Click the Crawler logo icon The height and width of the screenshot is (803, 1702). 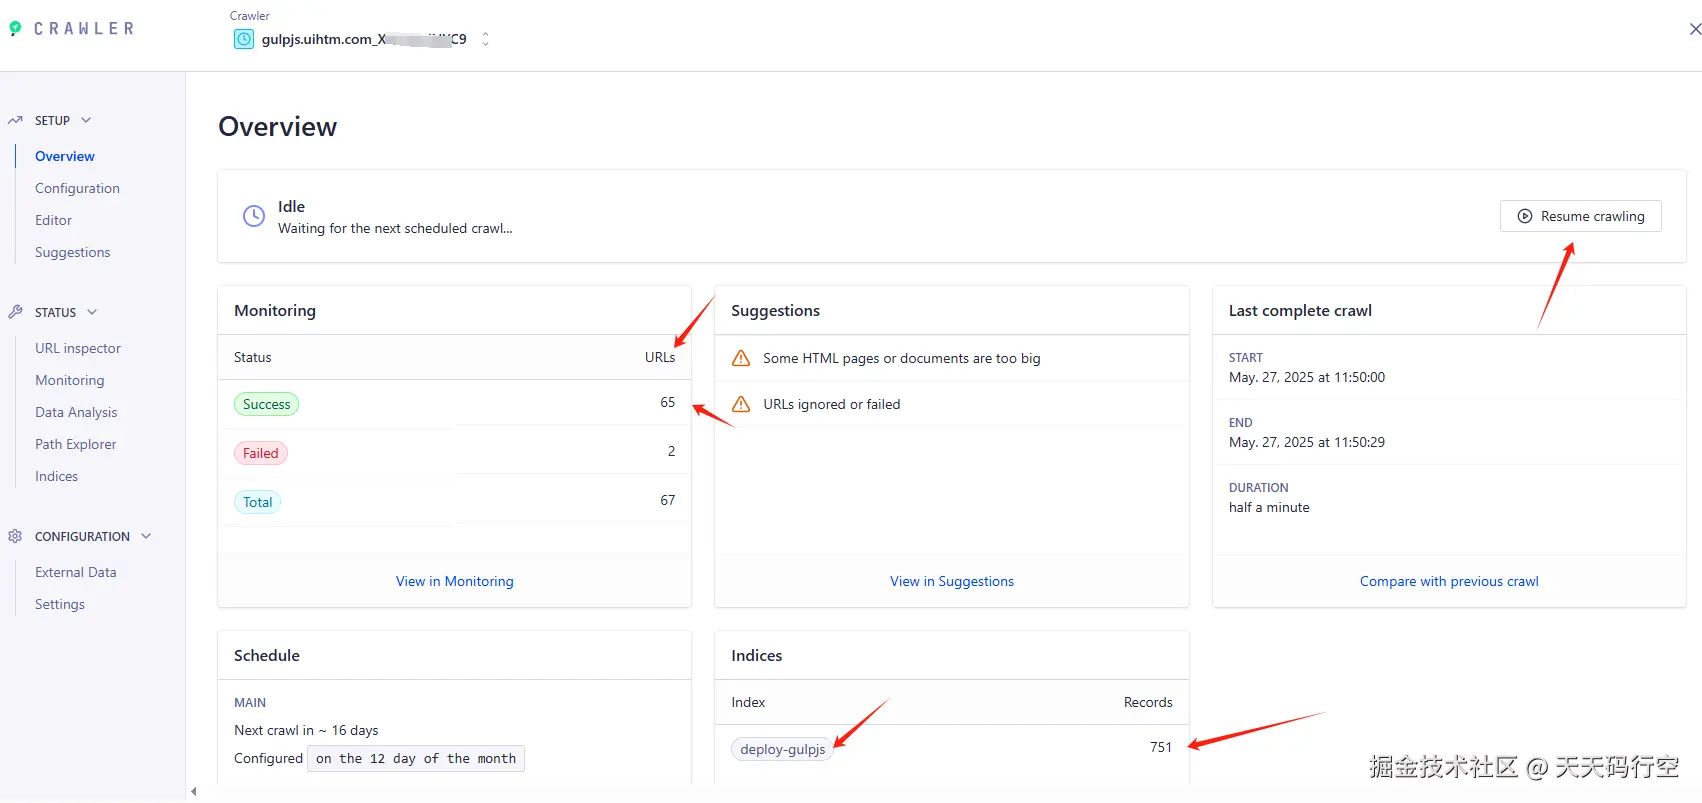(x=15, y=29)
